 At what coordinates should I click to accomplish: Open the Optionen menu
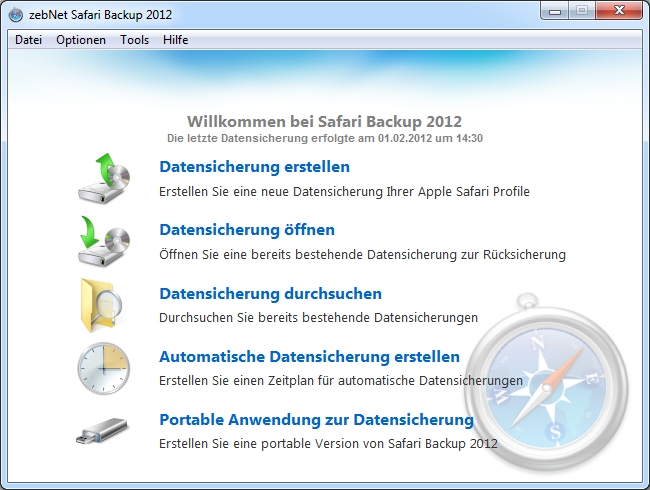[x=81, y=40]
